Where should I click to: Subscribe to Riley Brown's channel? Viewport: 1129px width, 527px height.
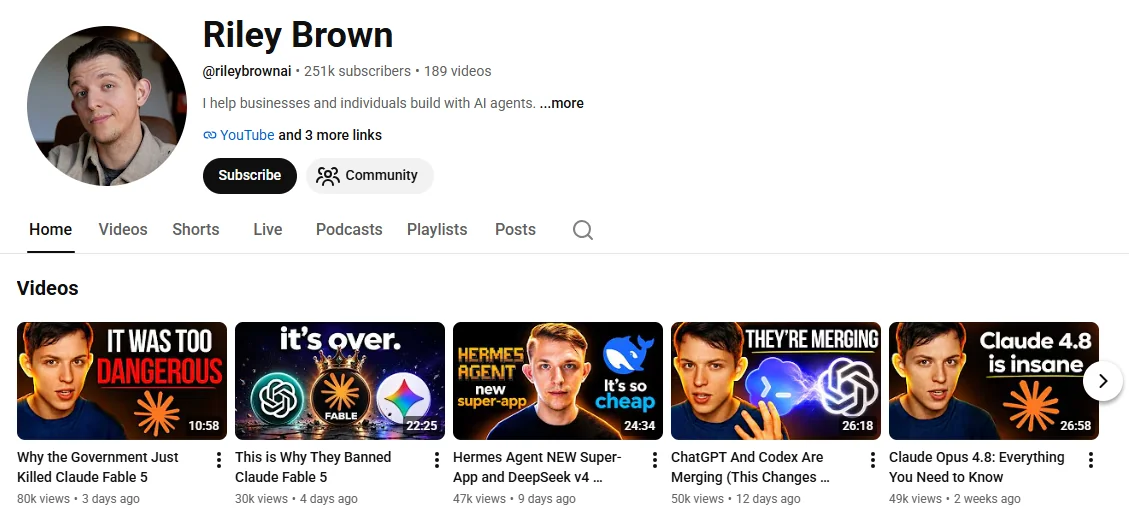250,176
